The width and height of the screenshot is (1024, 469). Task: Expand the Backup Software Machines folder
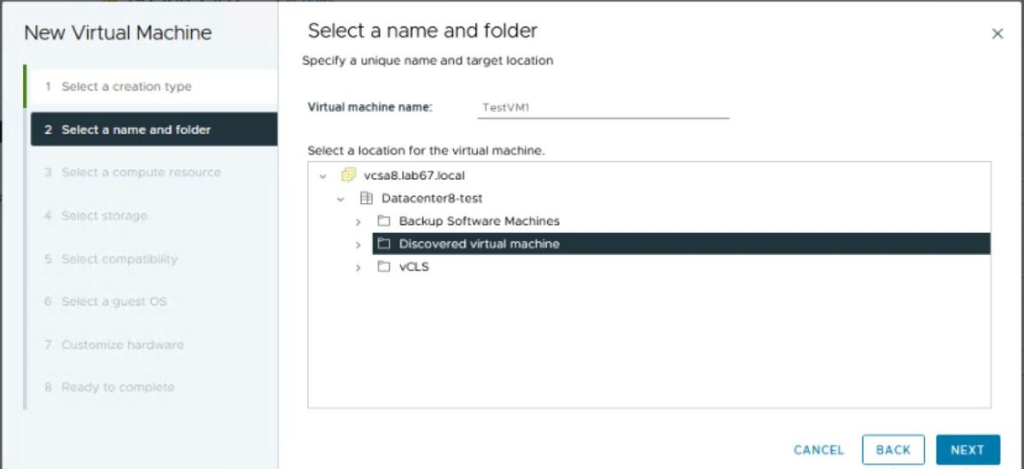click(x=358, y=222)
